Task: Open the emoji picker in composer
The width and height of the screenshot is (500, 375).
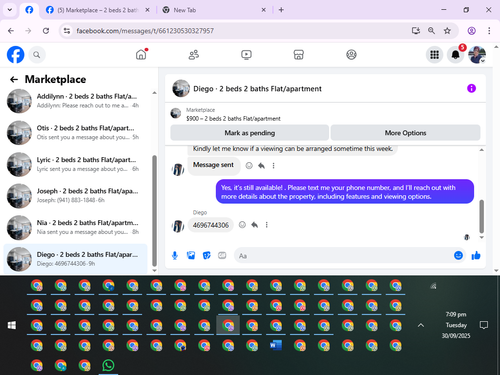Action: (458, 255)
